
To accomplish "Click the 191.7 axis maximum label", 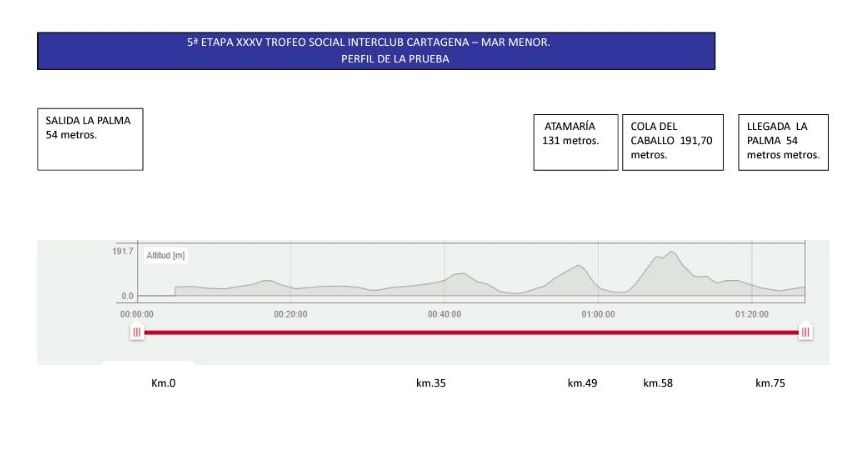I will (x=122, y=251).
